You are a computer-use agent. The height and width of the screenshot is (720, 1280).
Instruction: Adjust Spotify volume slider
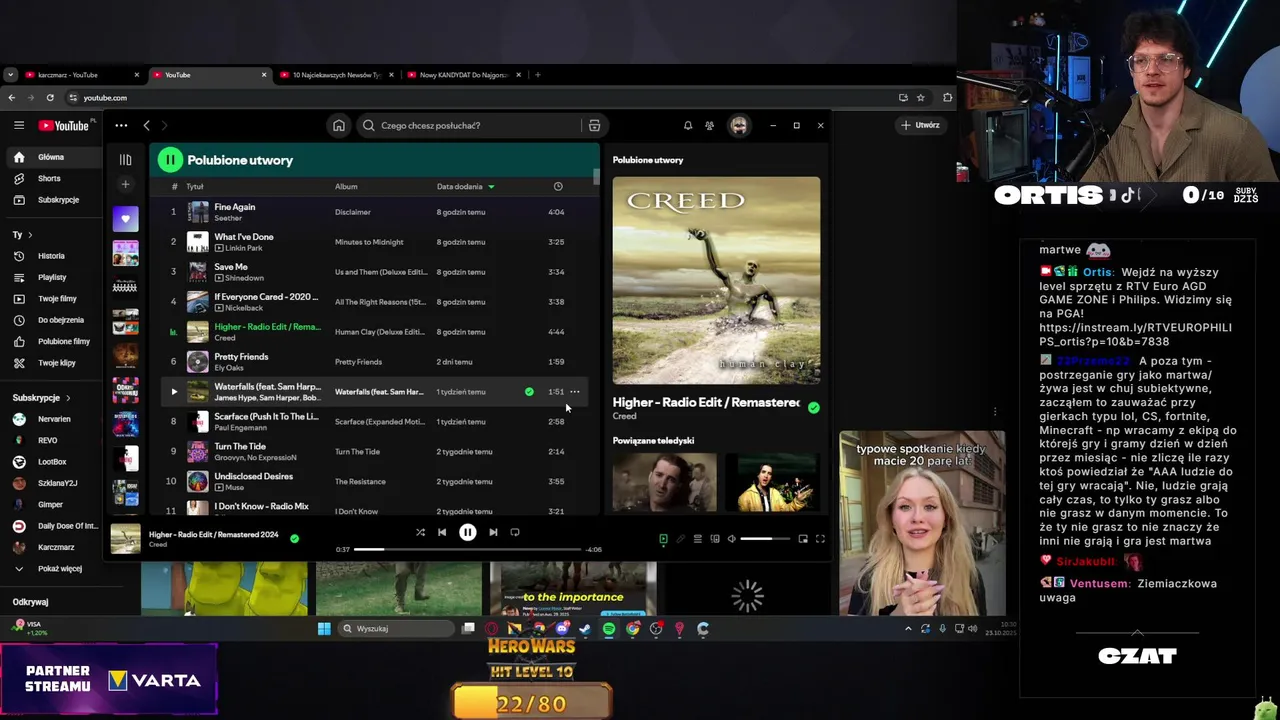coord(764,539)
